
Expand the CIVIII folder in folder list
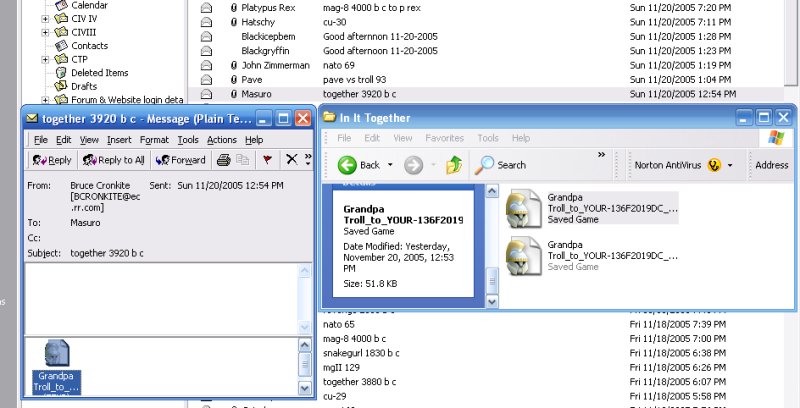[45, 32]
